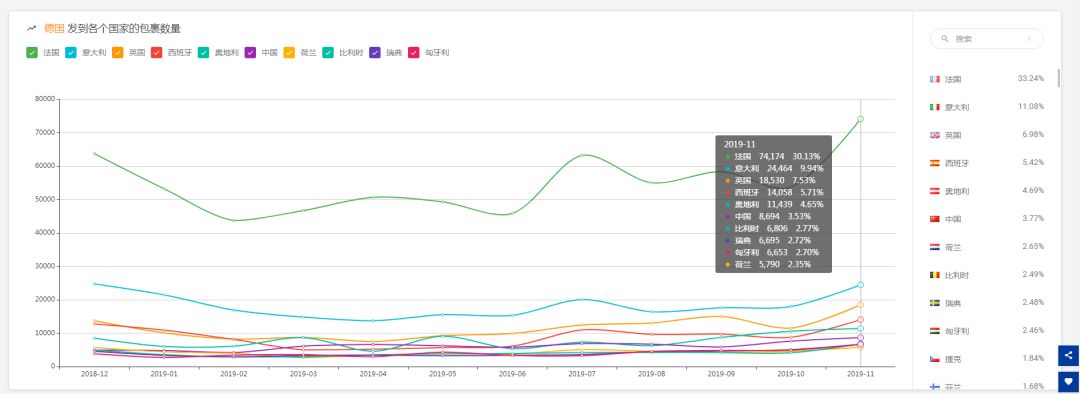This screenshot has width=1080, height=394.
Task: Click the heart favorite icon button
Action: click(x=1068, y=381)
